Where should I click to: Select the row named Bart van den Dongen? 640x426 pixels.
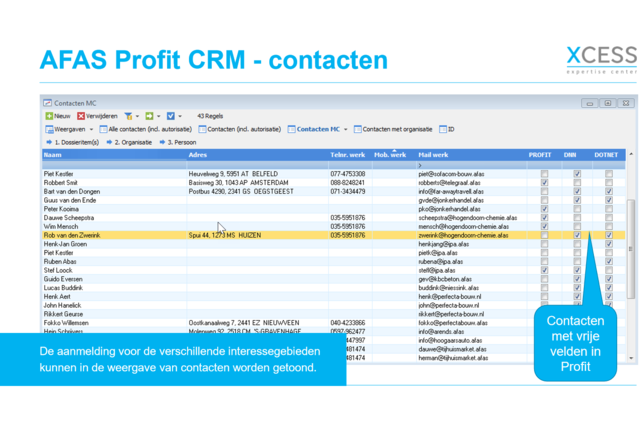point(333,191)
